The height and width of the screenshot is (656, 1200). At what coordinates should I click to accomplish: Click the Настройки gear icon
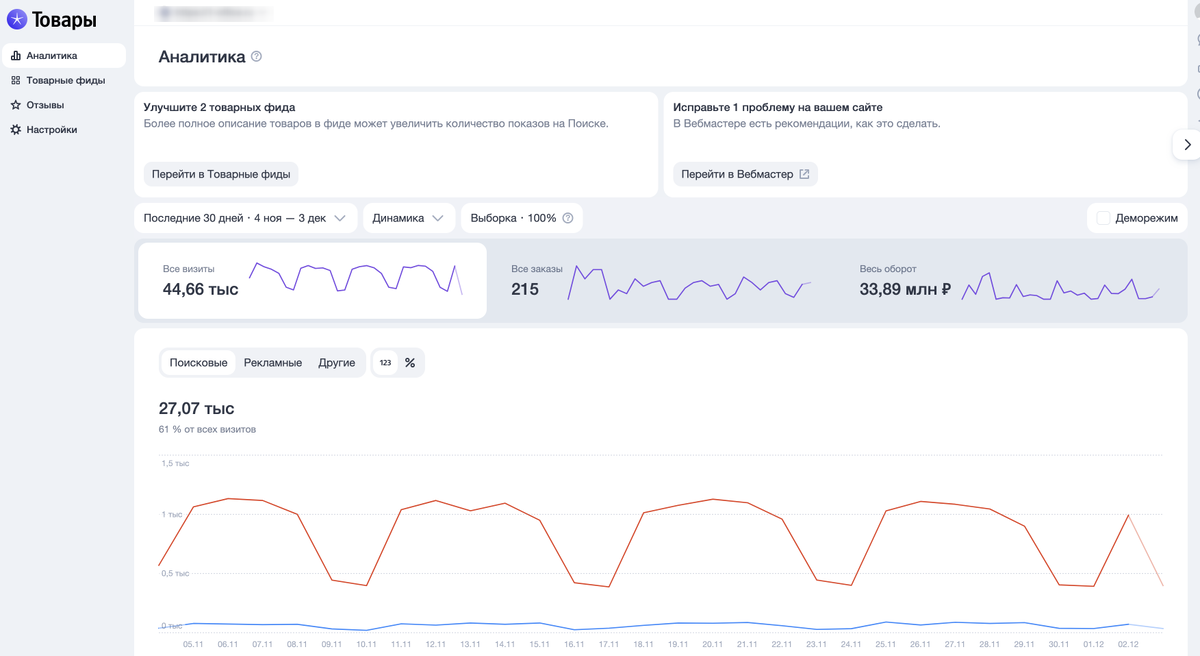click(x=16, y=130)
